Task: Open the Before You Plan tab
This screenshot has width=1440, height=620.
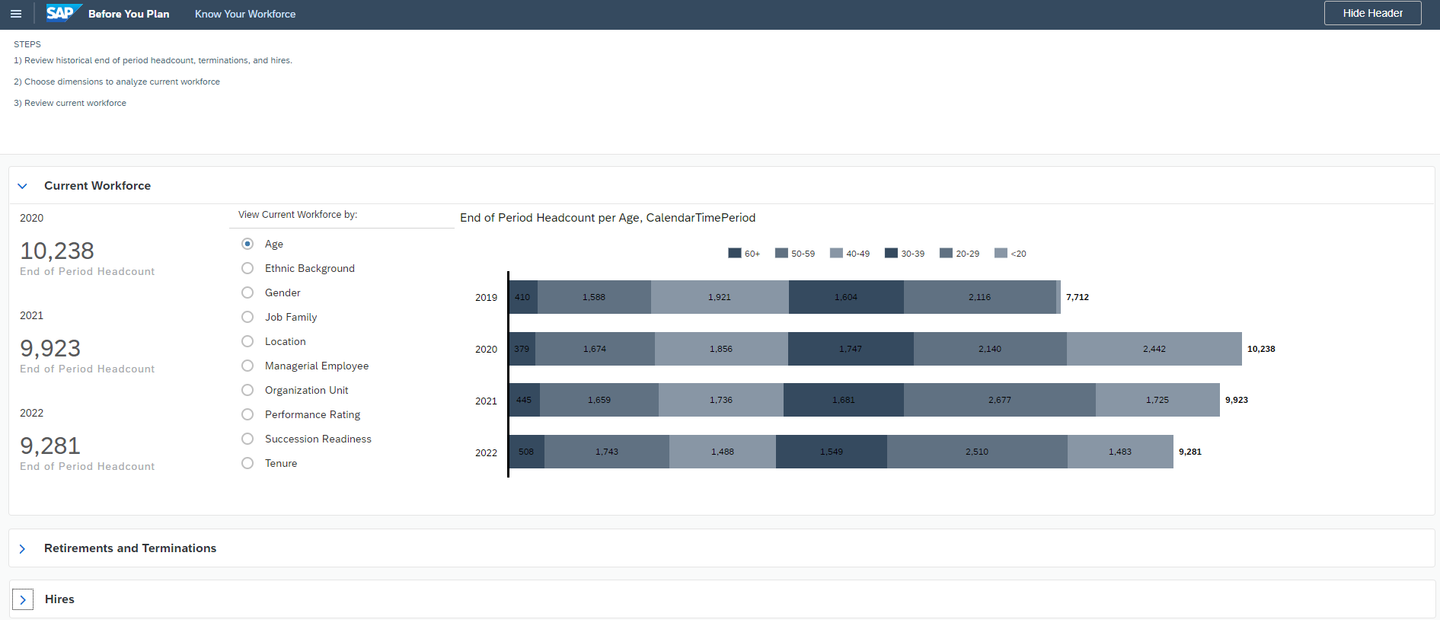Action: point(129,14)
